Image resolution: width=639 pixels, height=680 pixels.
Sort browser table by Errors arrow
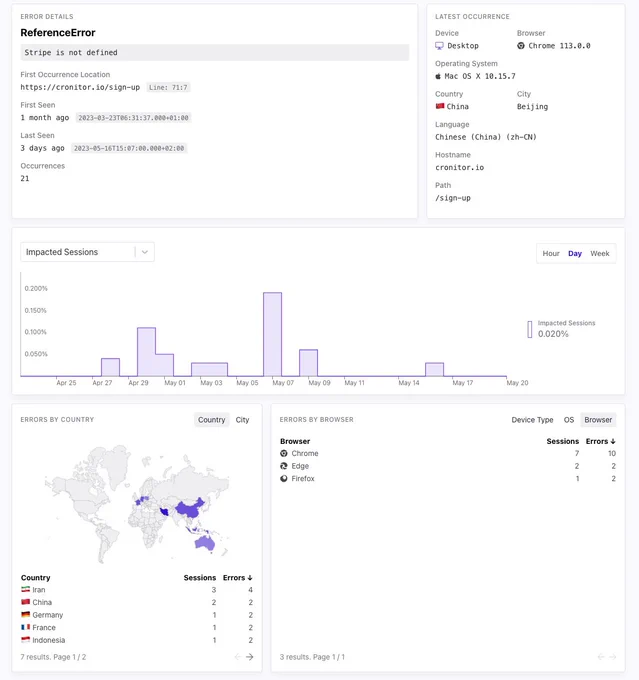[613, 441]
